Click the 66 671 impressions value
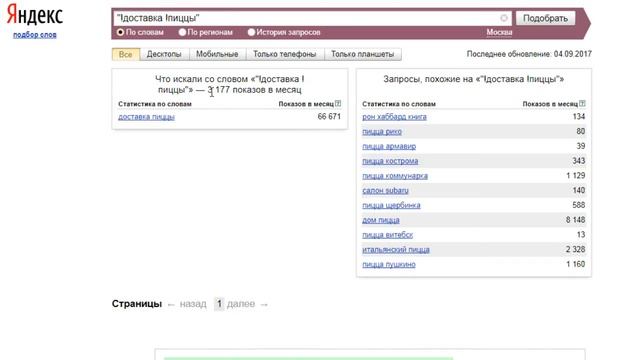640x360 pixels. pos(329,117)
